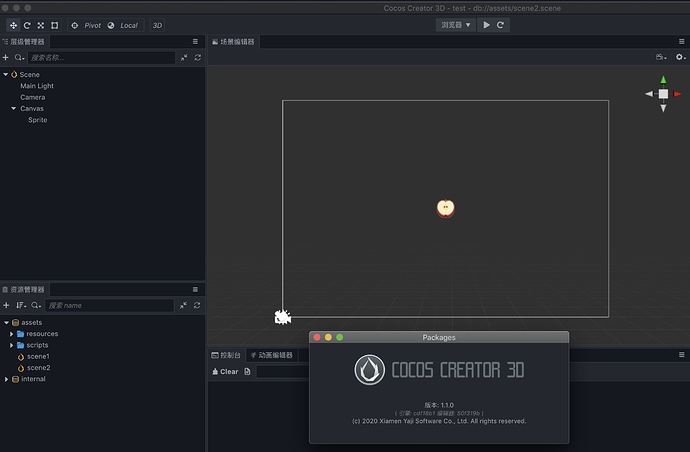
Task: Toggle Local coordinate mode
Action: [123, 26]
